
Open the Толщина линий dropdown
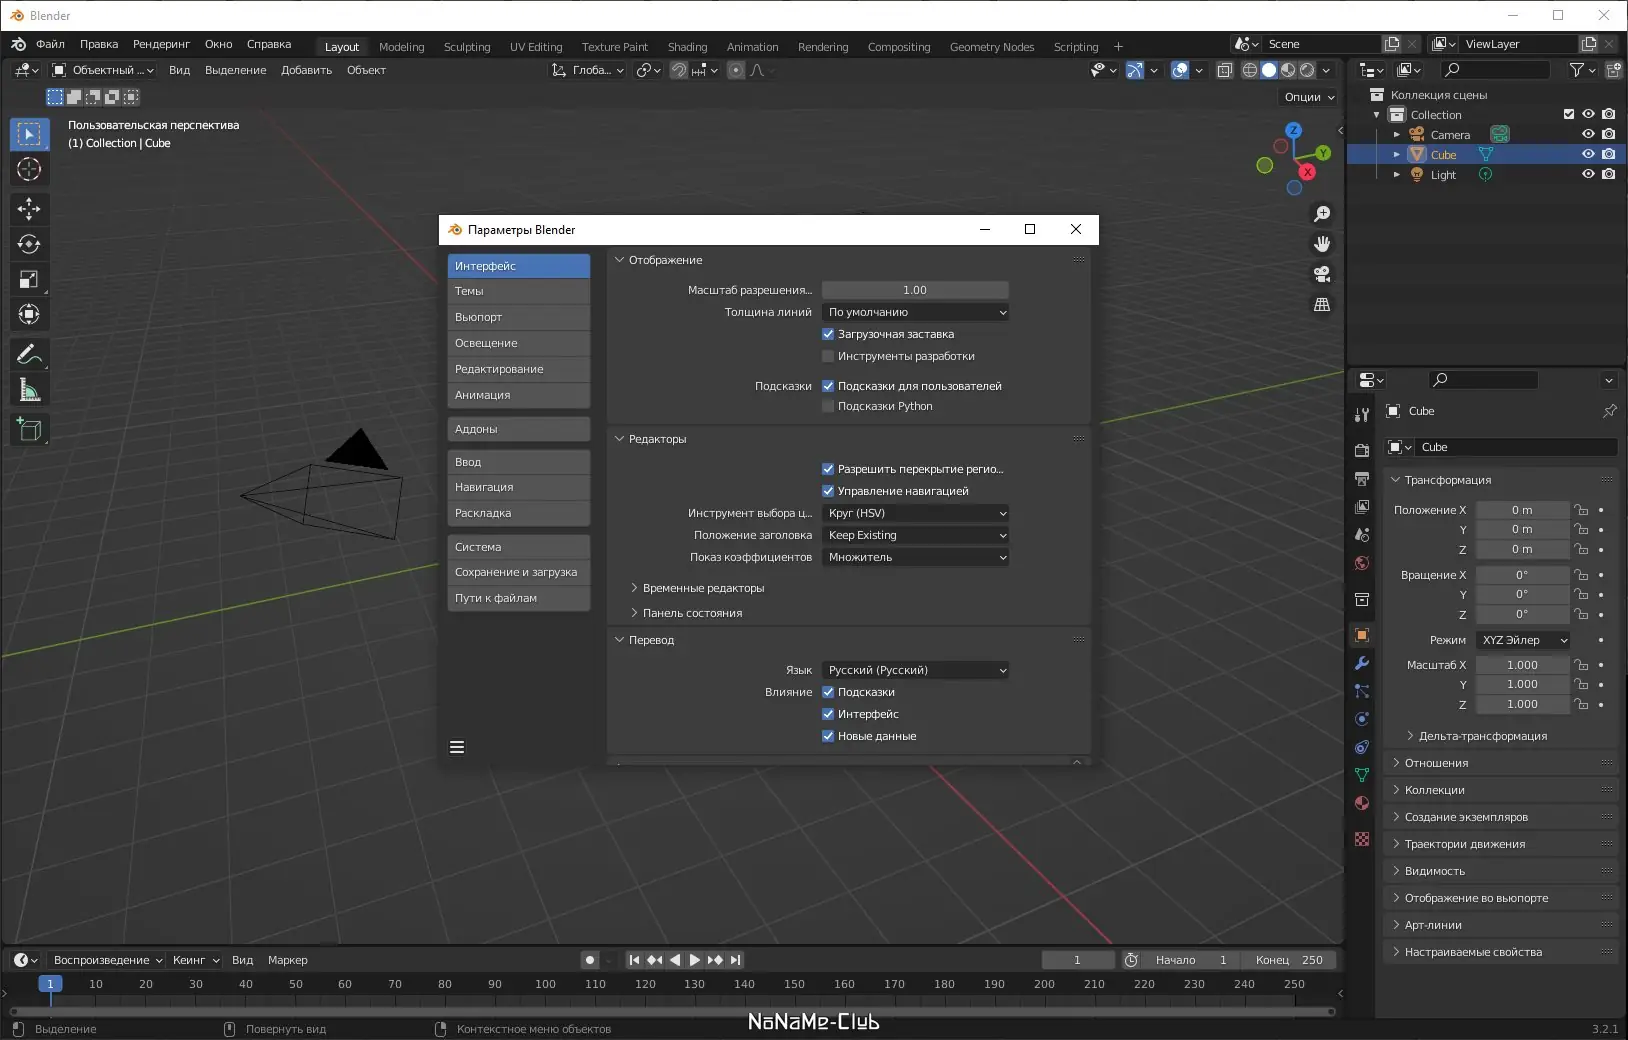pos(915,312)
